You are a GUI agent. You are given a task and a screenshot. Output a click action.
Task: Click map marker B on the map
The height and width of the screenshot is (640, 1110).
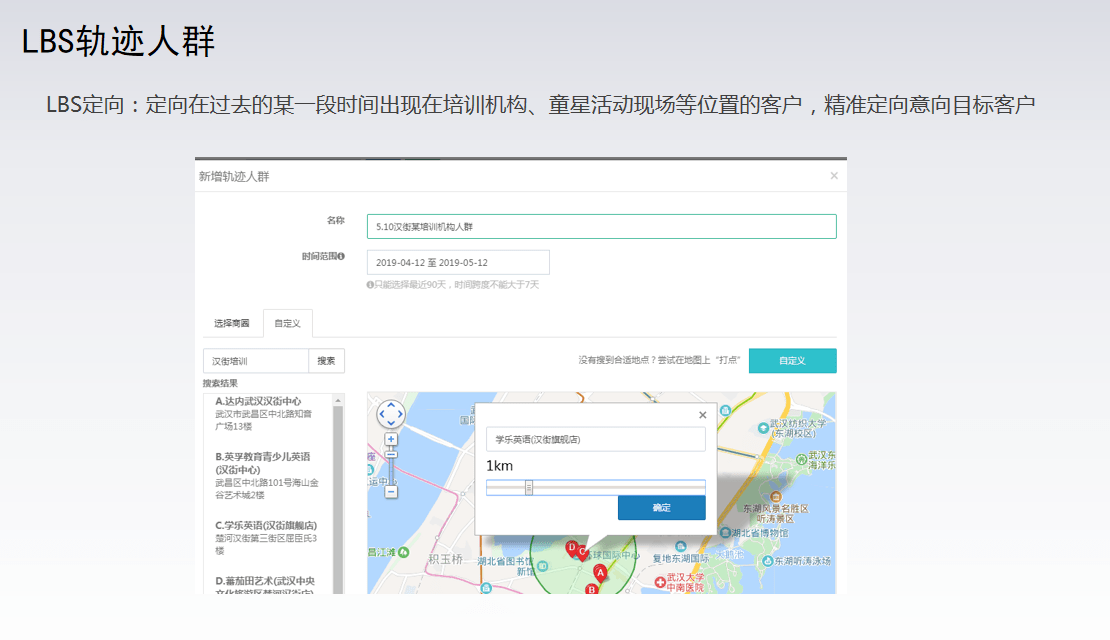point(590,589)
